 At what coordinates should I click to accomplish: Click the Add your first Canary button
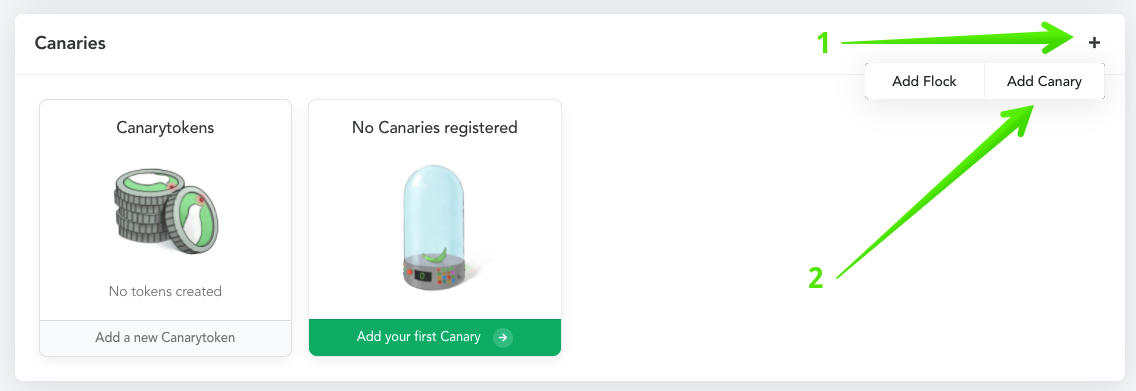point(435,337)
